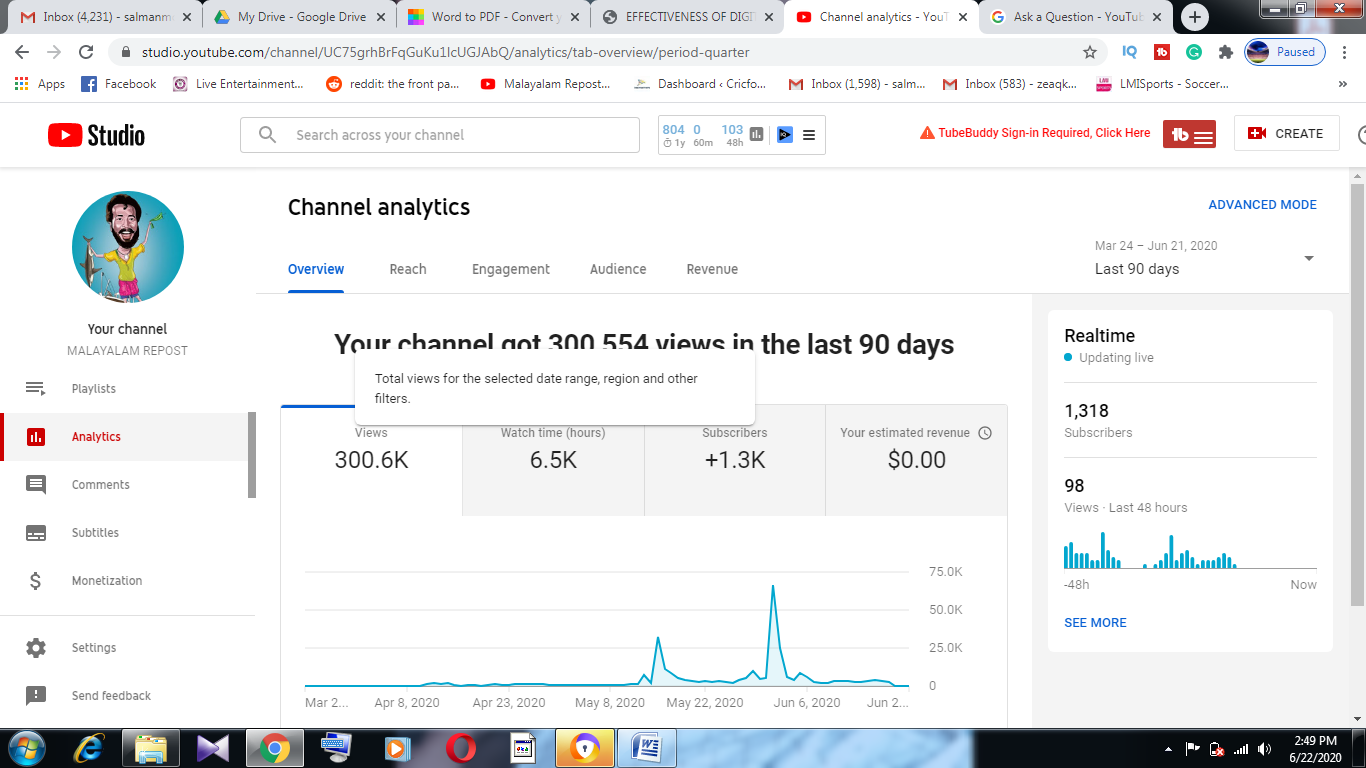Click the YouTube Studio logo

pos(97,135)
